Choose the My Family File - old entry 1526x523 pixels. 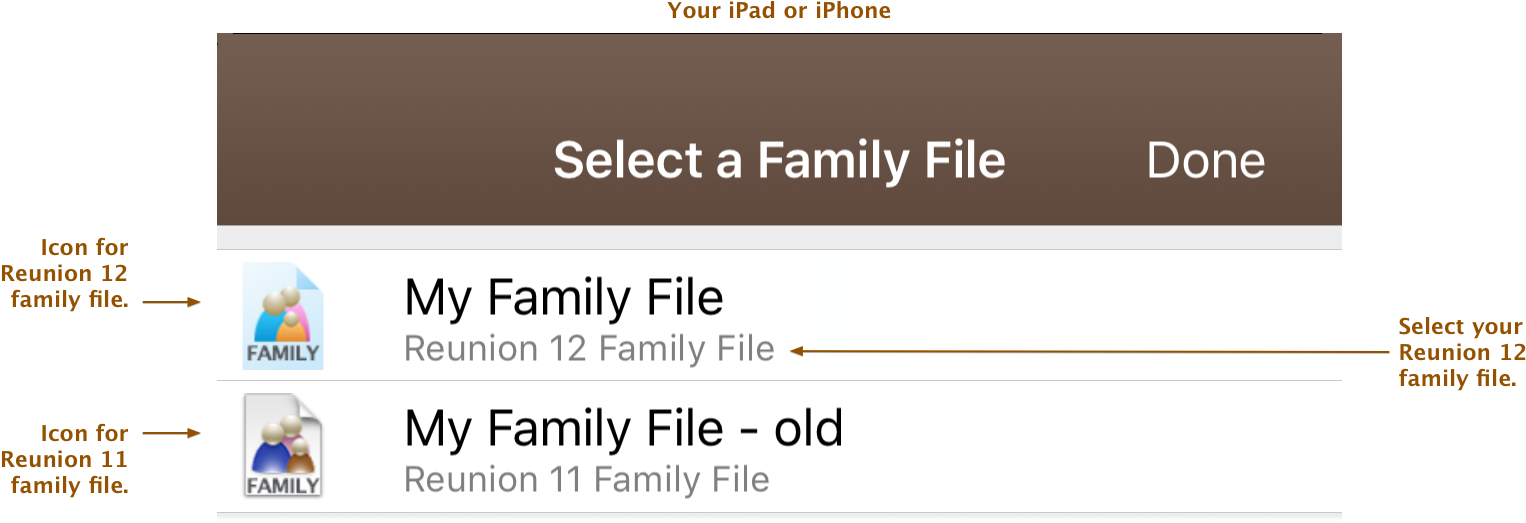tap(779, 447)
